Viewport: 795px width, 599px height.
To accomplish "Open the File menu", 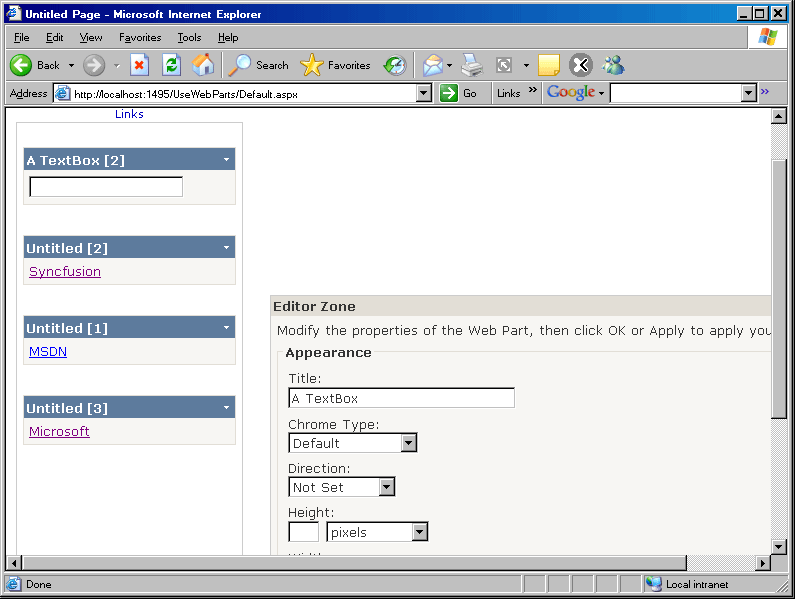I will (x=21, y=37).
